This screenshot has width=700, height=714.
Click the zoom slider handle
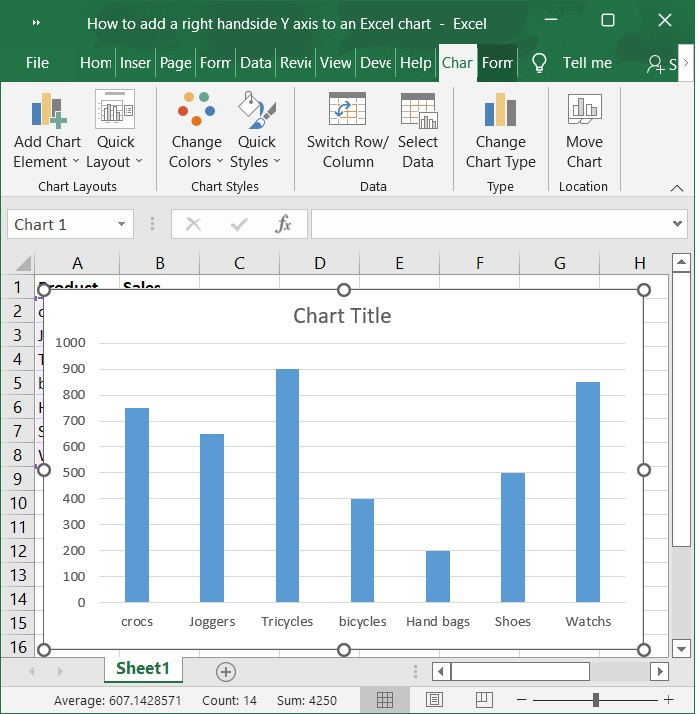[x=596, y=699]
